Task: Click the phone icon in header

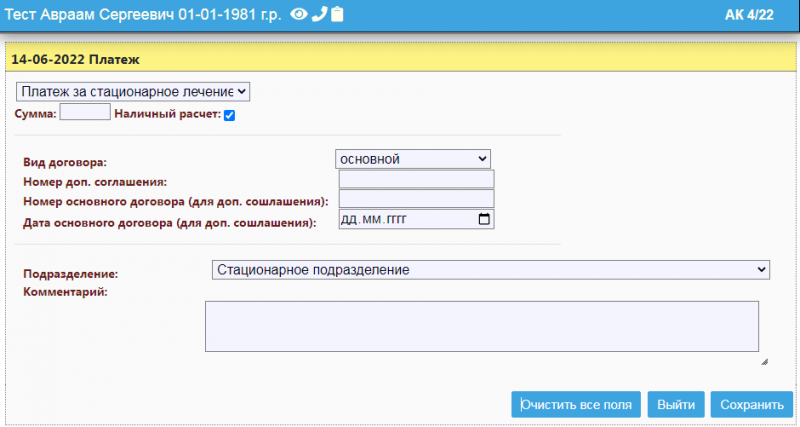Action: [319, 14]
